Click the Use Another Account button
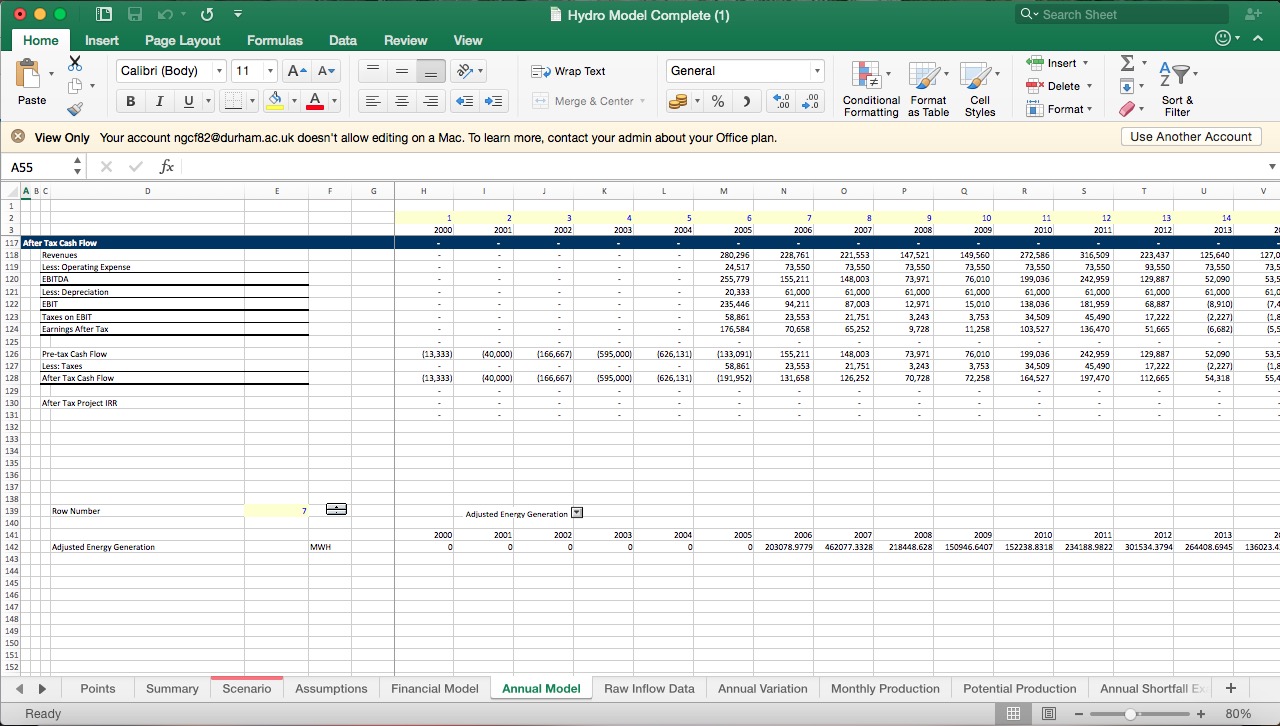The width and height of the screenshot is (1280, 726). 1189,136
